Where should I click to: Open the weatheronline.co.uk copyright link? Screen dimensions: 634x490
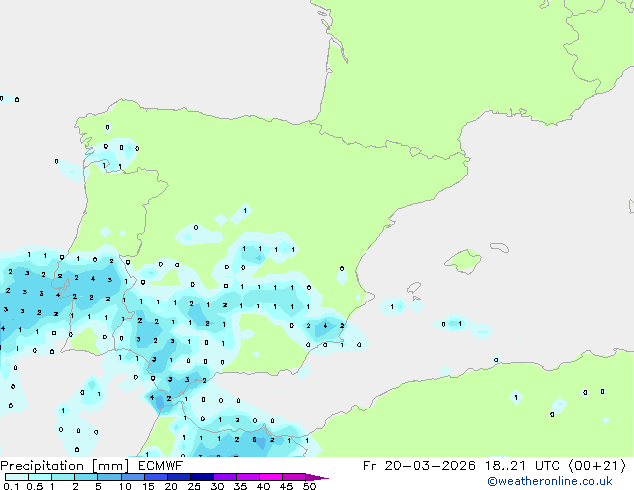pyautogui.click(x=550, y=481)
